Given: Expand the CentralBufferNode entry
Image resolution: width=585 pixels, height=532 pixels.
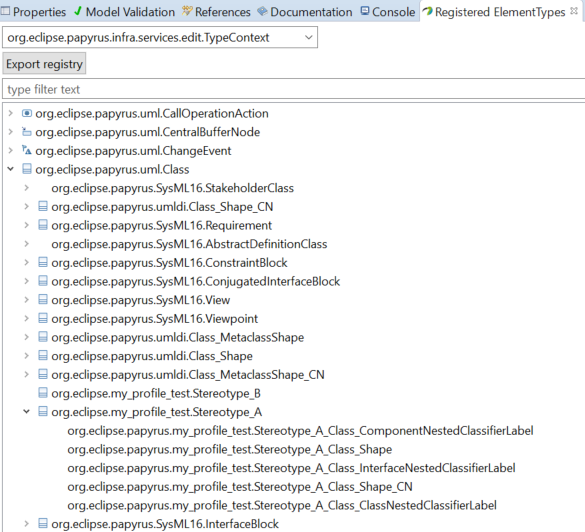Looking at the screenshot, I should point(10,132).
